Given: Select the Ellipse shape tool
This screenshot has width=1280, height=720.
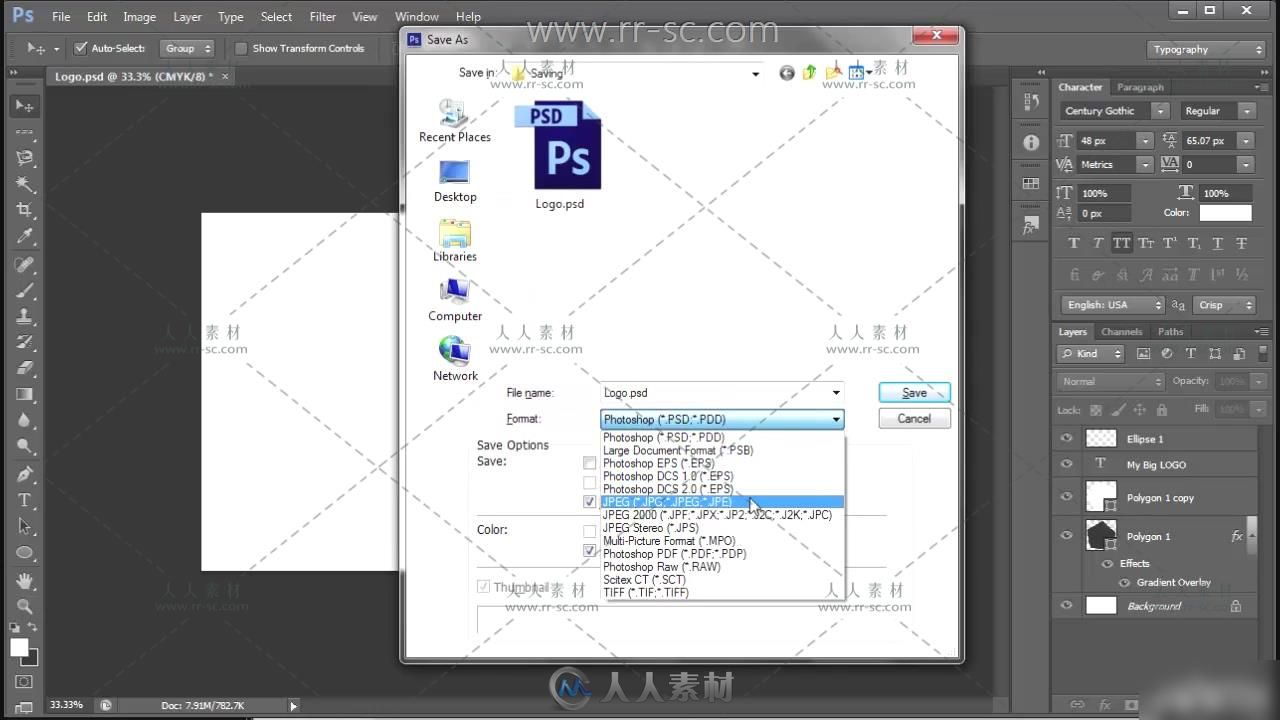Looking at the screenshot, I should tap(24, 553).
